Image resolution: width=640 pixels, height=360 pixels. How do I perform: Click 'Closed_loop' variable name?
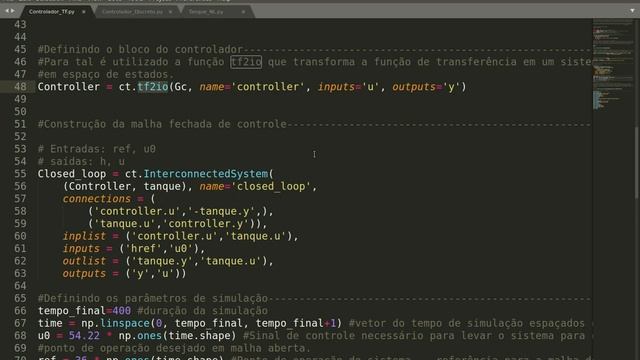point(72,174)
